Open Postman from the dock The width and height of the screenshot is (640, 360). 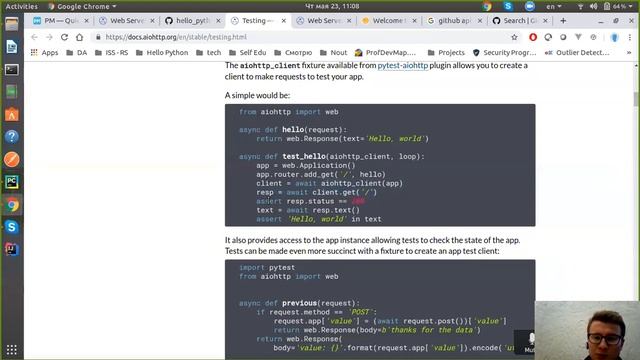click(12, 159)
